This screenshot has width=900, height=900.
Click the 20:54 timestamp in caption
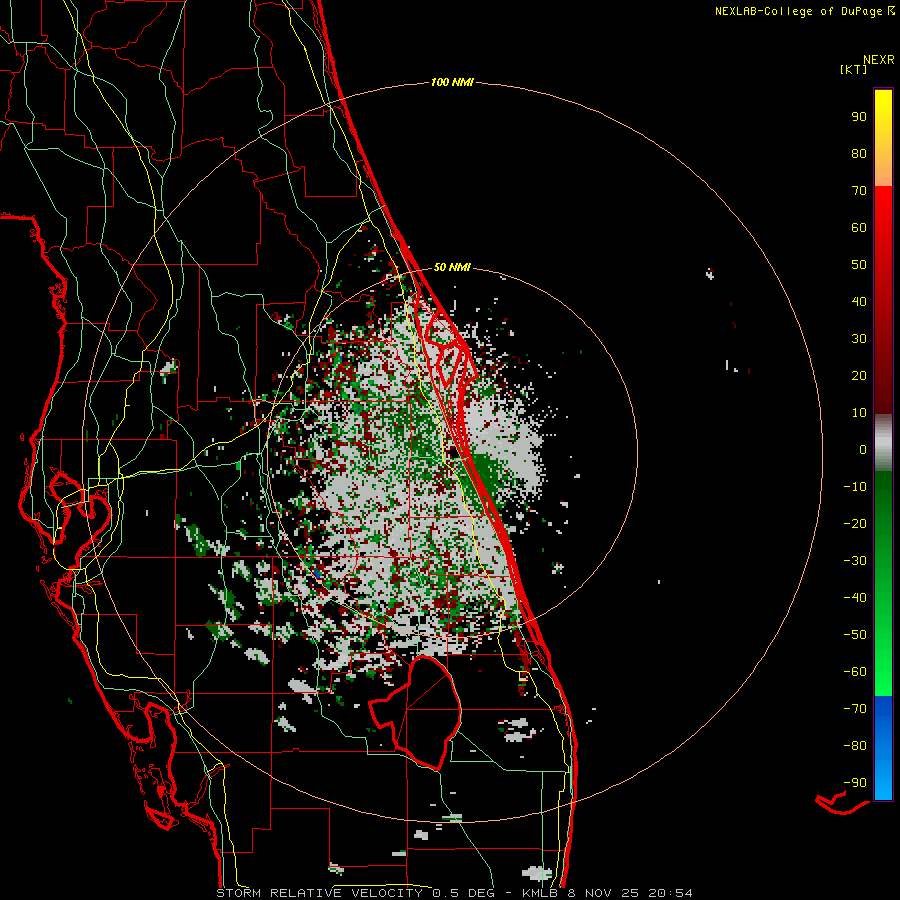[670, 893]
